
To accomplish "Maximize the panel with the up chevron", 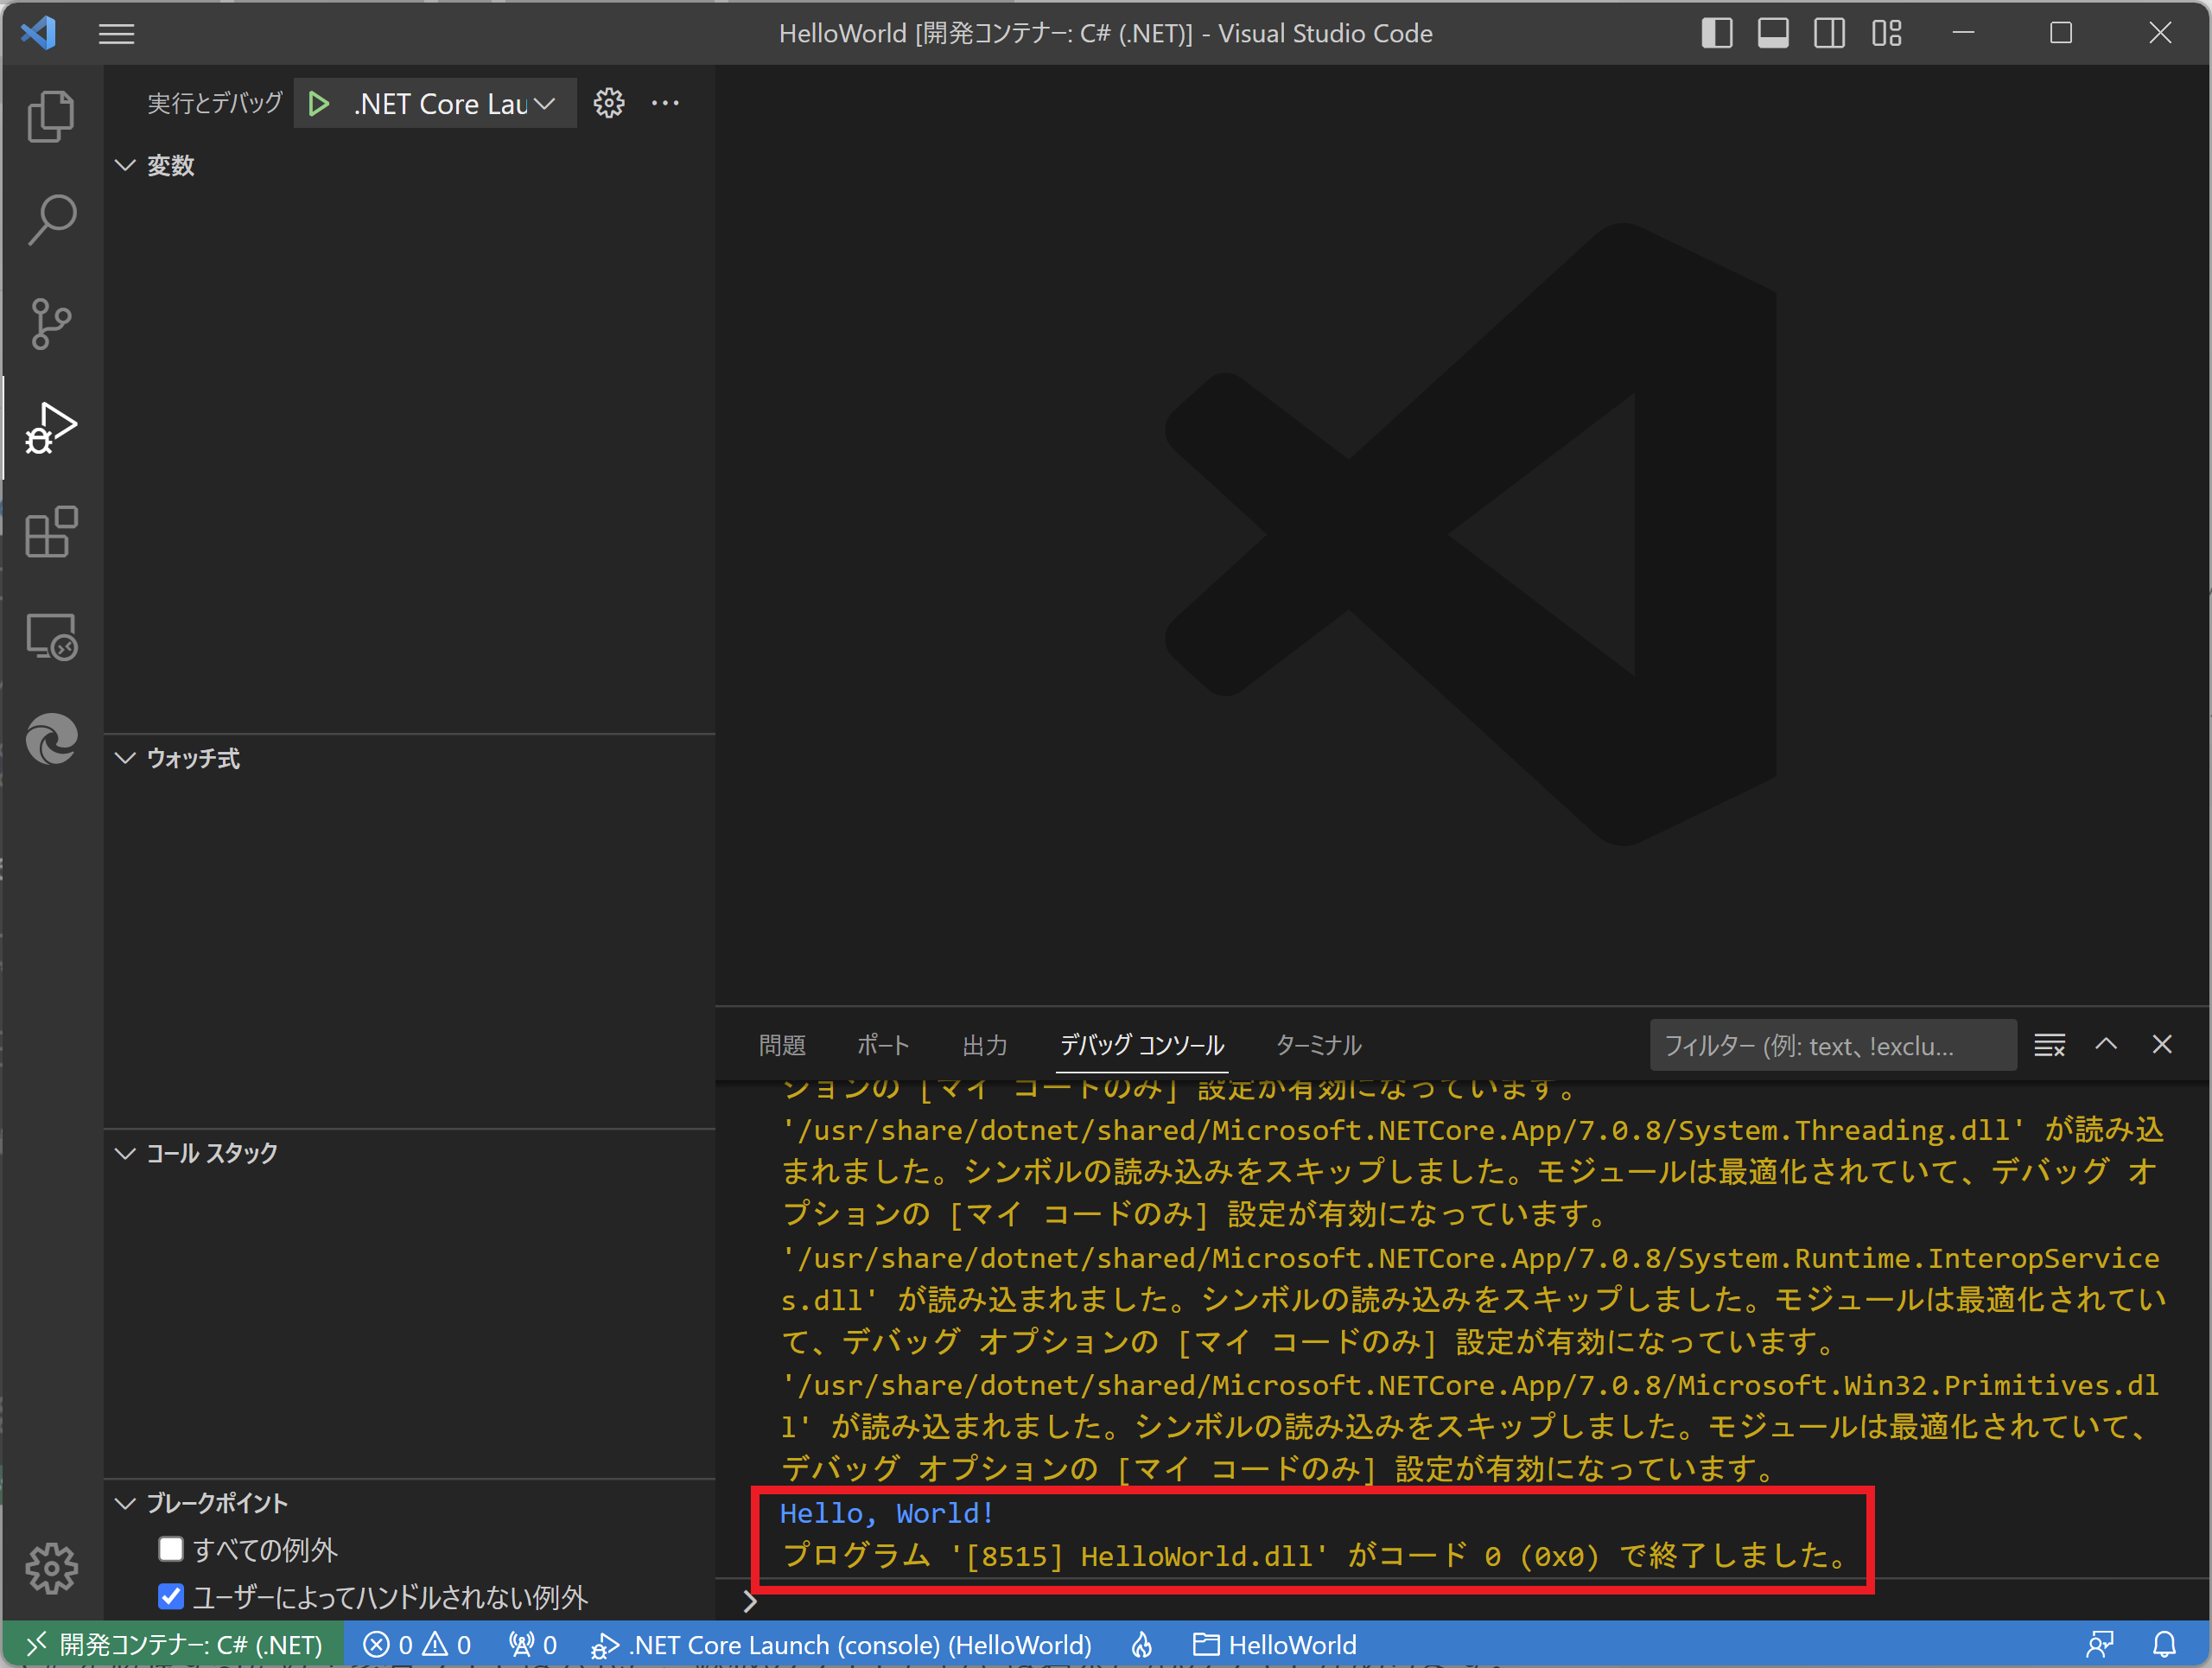I will coord(2106,1045).
